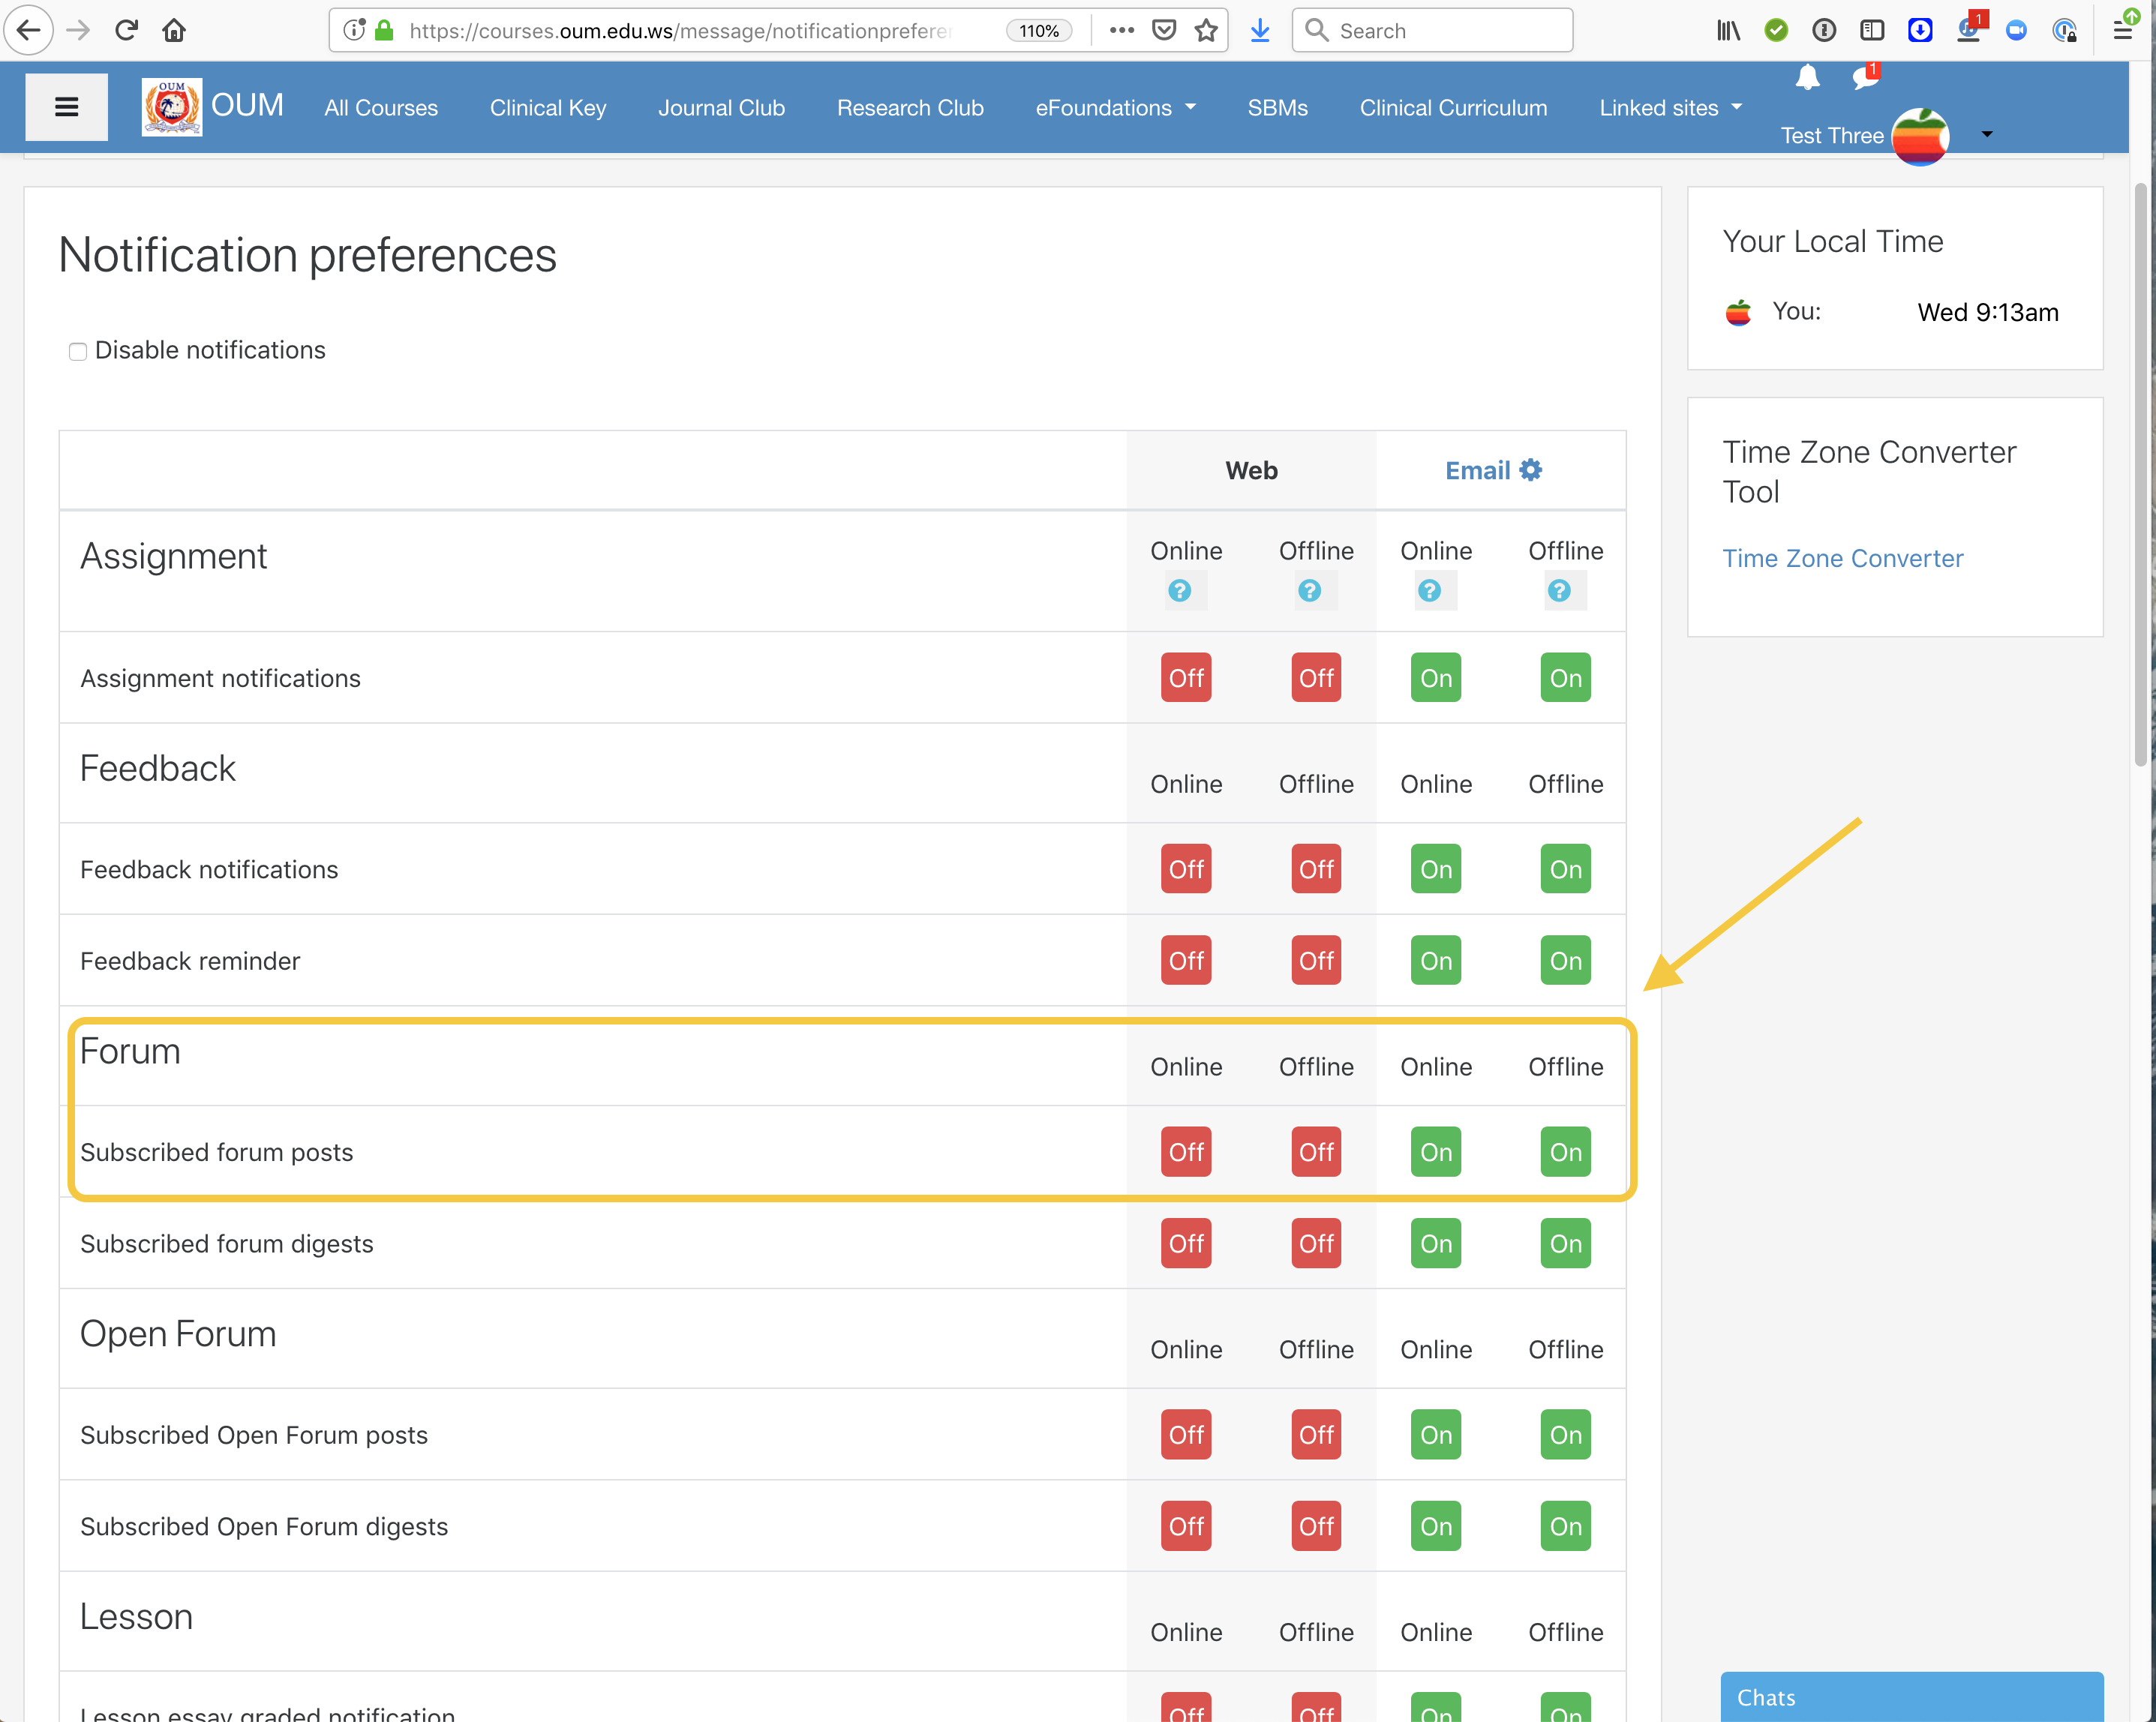Expand the eFoundations dropdown menu
Viewport: 2156px width, 1722px height.
tap(1115, 108)
